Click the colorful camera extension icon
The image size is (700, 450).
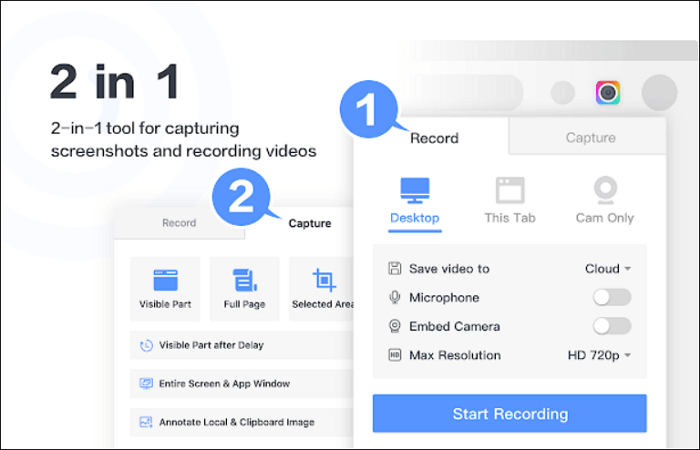click(x=607, y=93)
